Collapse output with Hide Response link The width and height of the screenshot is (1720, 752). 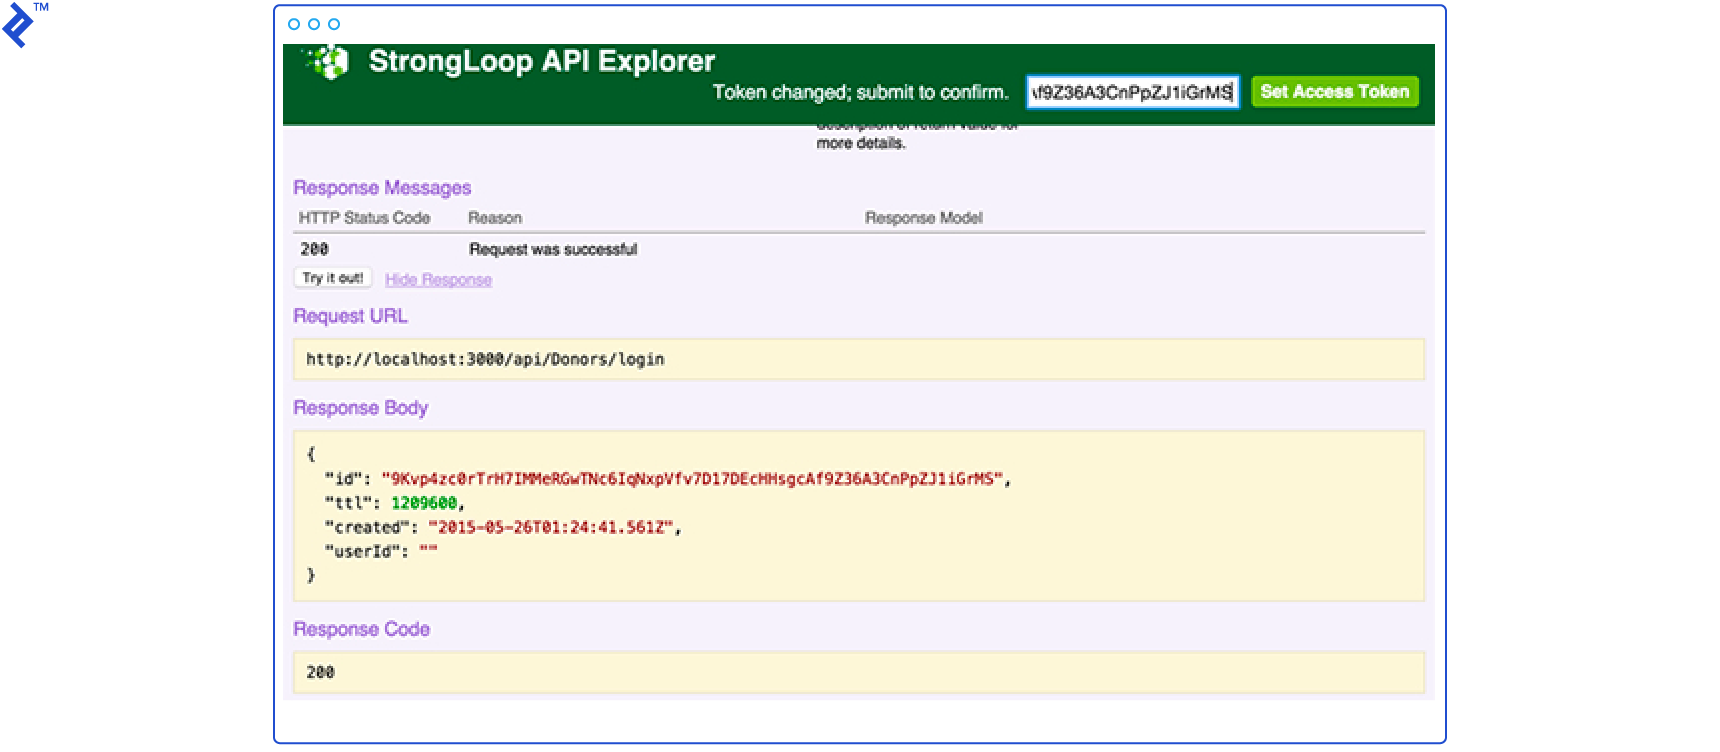pos(438,280)
